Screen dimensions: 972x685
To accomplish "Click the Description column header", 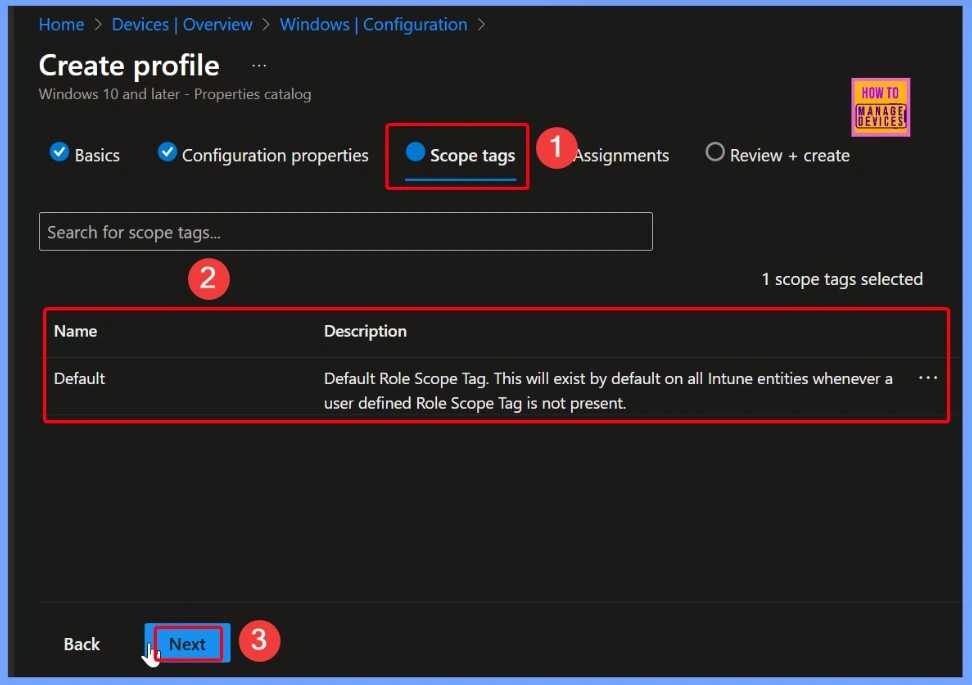I will tap(365, 331).
